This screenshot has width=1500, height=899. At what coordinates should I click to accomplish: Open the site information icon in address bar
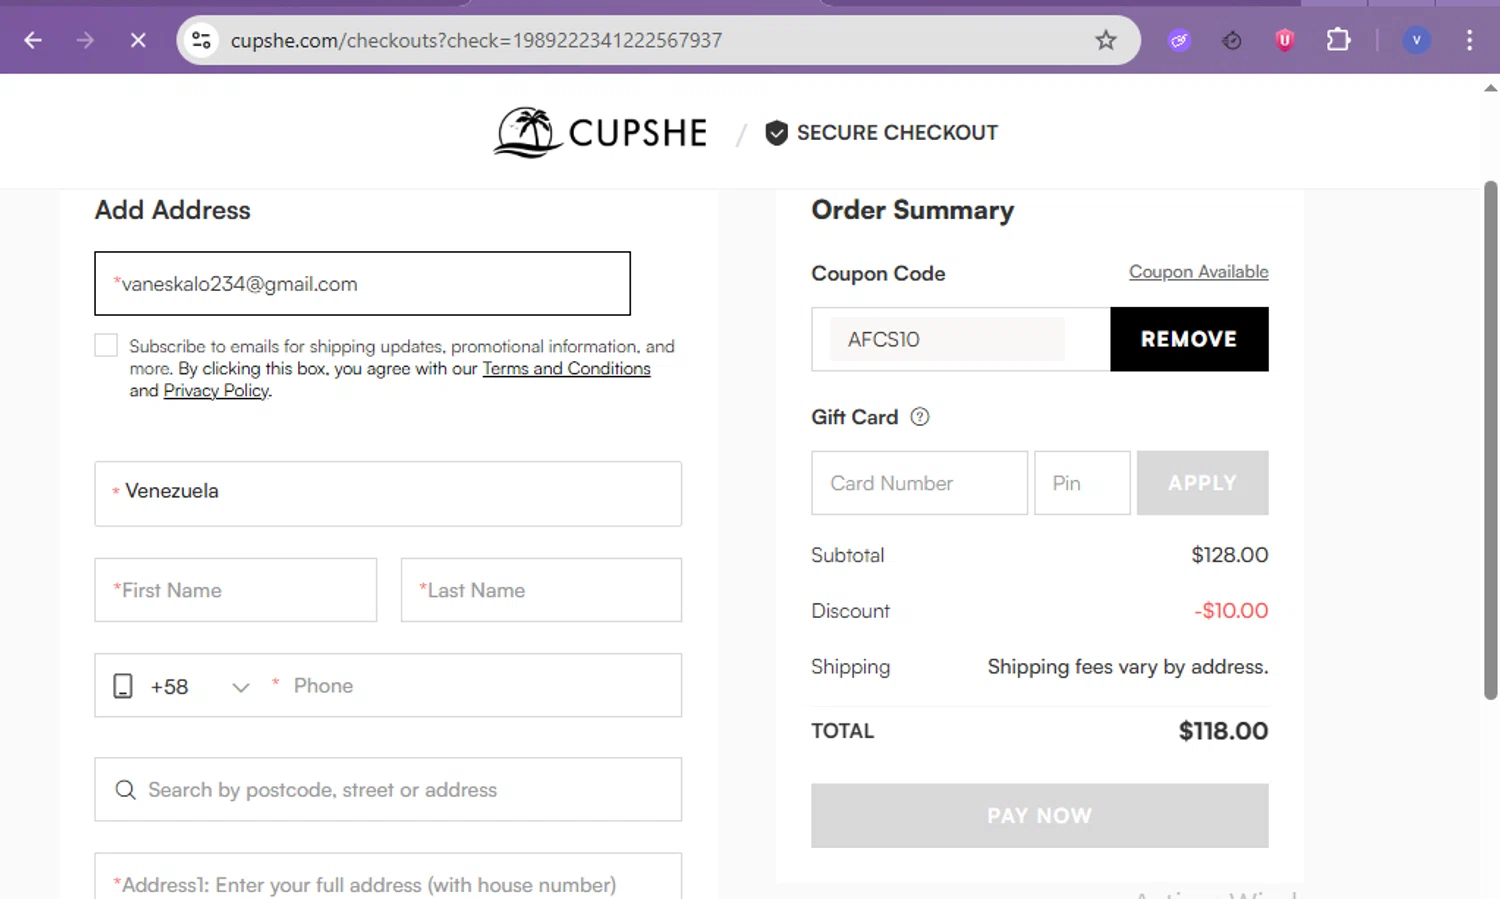click(x=202, y=40)
